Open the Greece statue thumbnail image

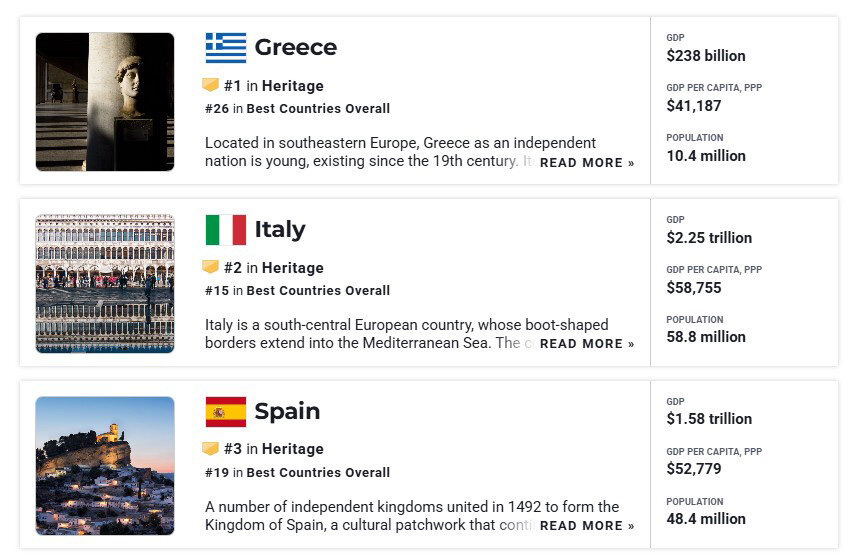(x=105, y=102)
